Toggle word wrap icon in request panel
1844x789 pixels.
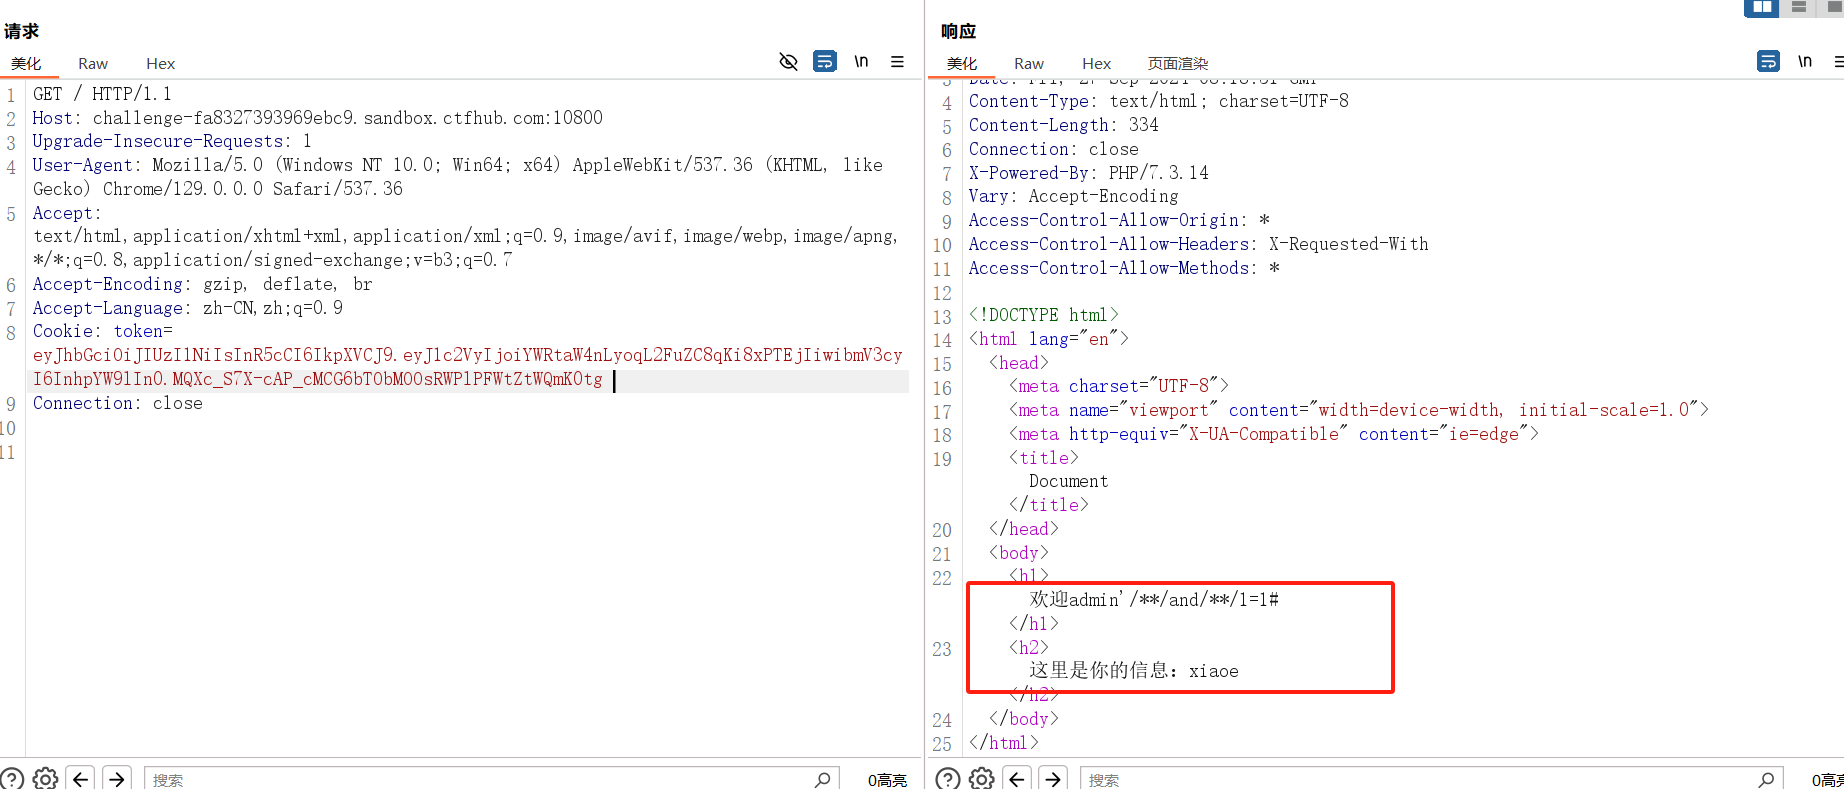(825, 62)
